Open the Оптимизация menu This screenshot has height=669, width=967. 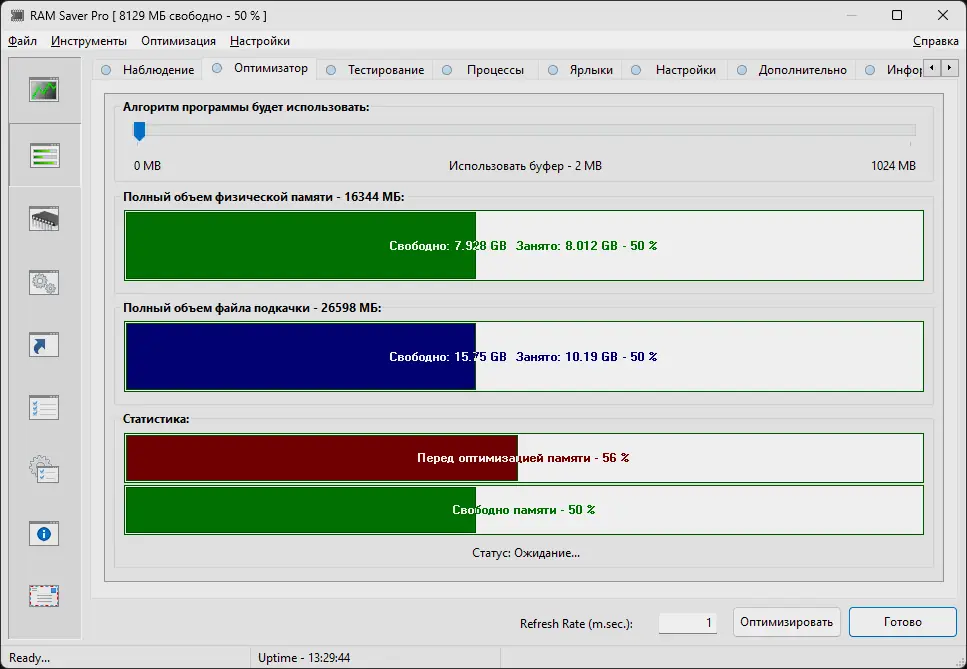pyautogui.click(x=180, y=41)
